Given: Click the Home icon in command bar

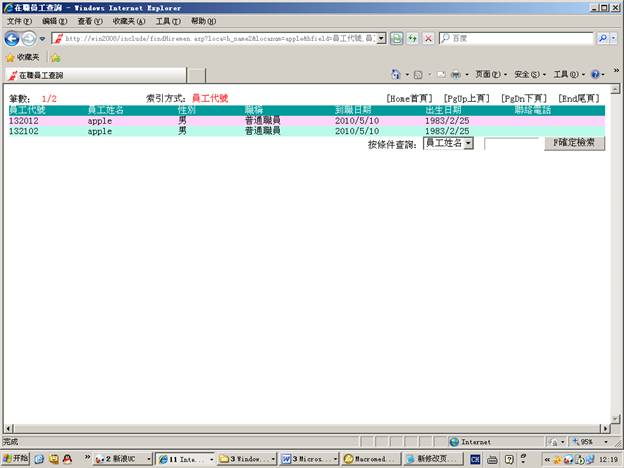Looking at the screenshot, I should click(x=396, y=75).
